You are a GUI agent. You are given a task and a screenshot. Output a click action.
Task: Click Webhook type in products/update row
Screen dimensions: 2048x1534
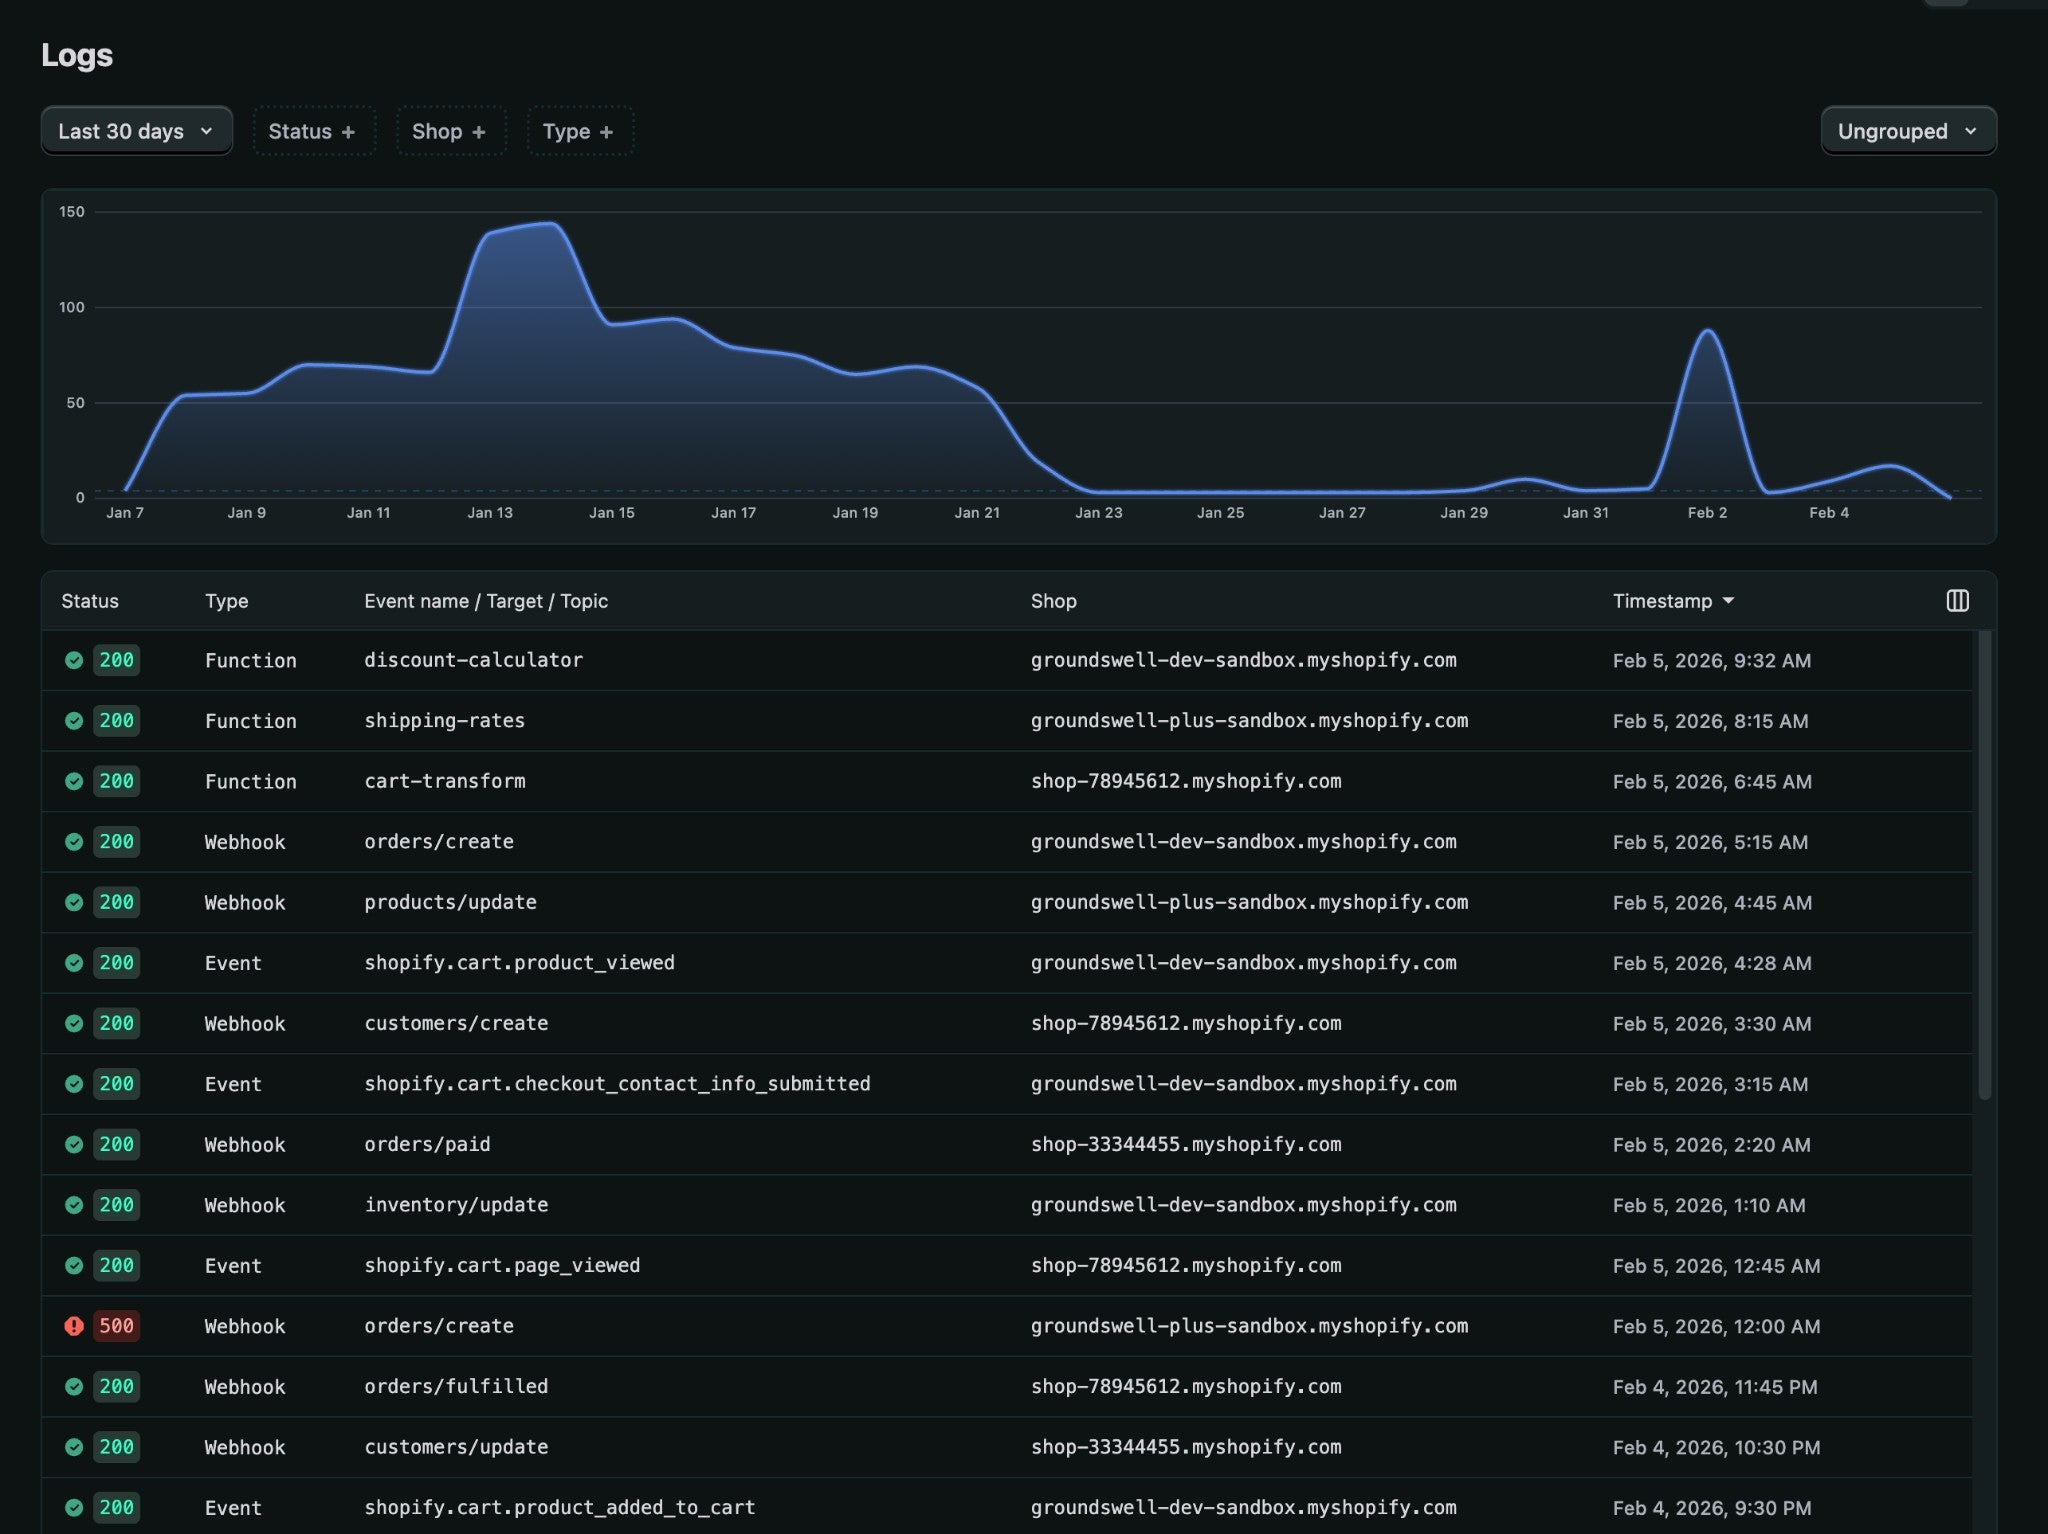pyautogui.click(x=245, y=902)
